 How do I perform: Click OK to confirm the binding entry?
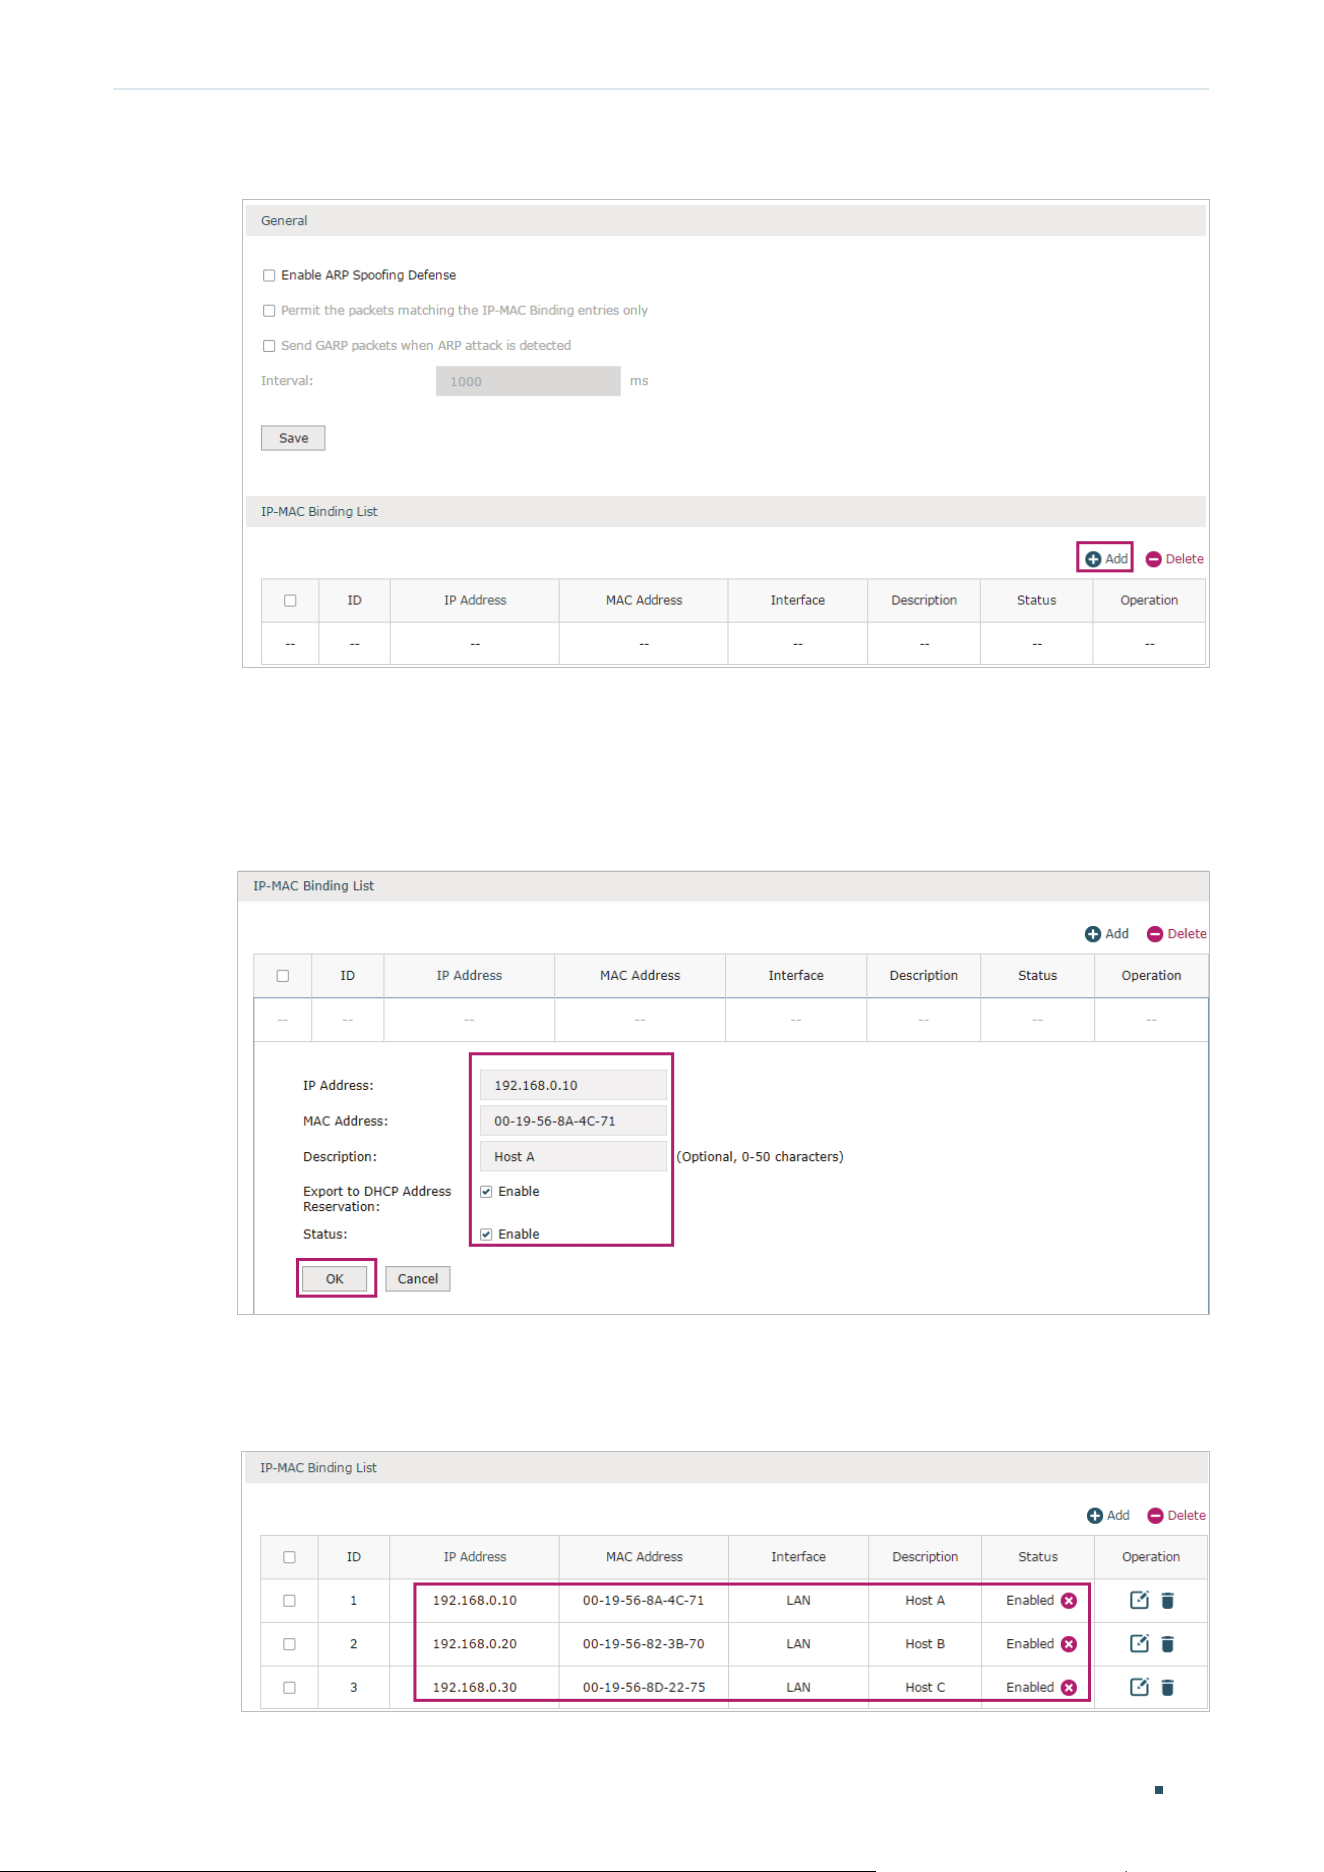click(x=334, y=1279)
